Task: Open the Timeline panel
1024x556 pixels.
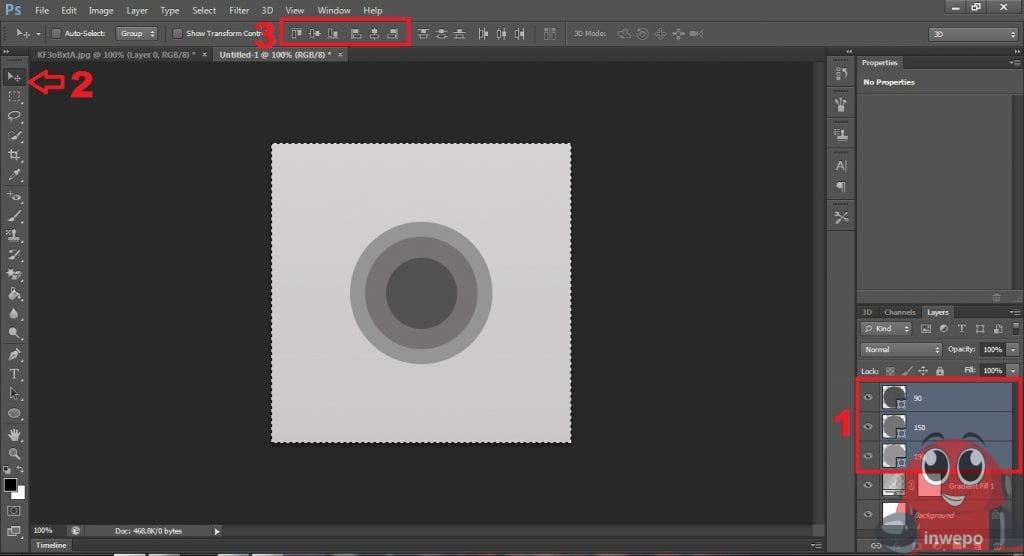Action: coord(50,546)
